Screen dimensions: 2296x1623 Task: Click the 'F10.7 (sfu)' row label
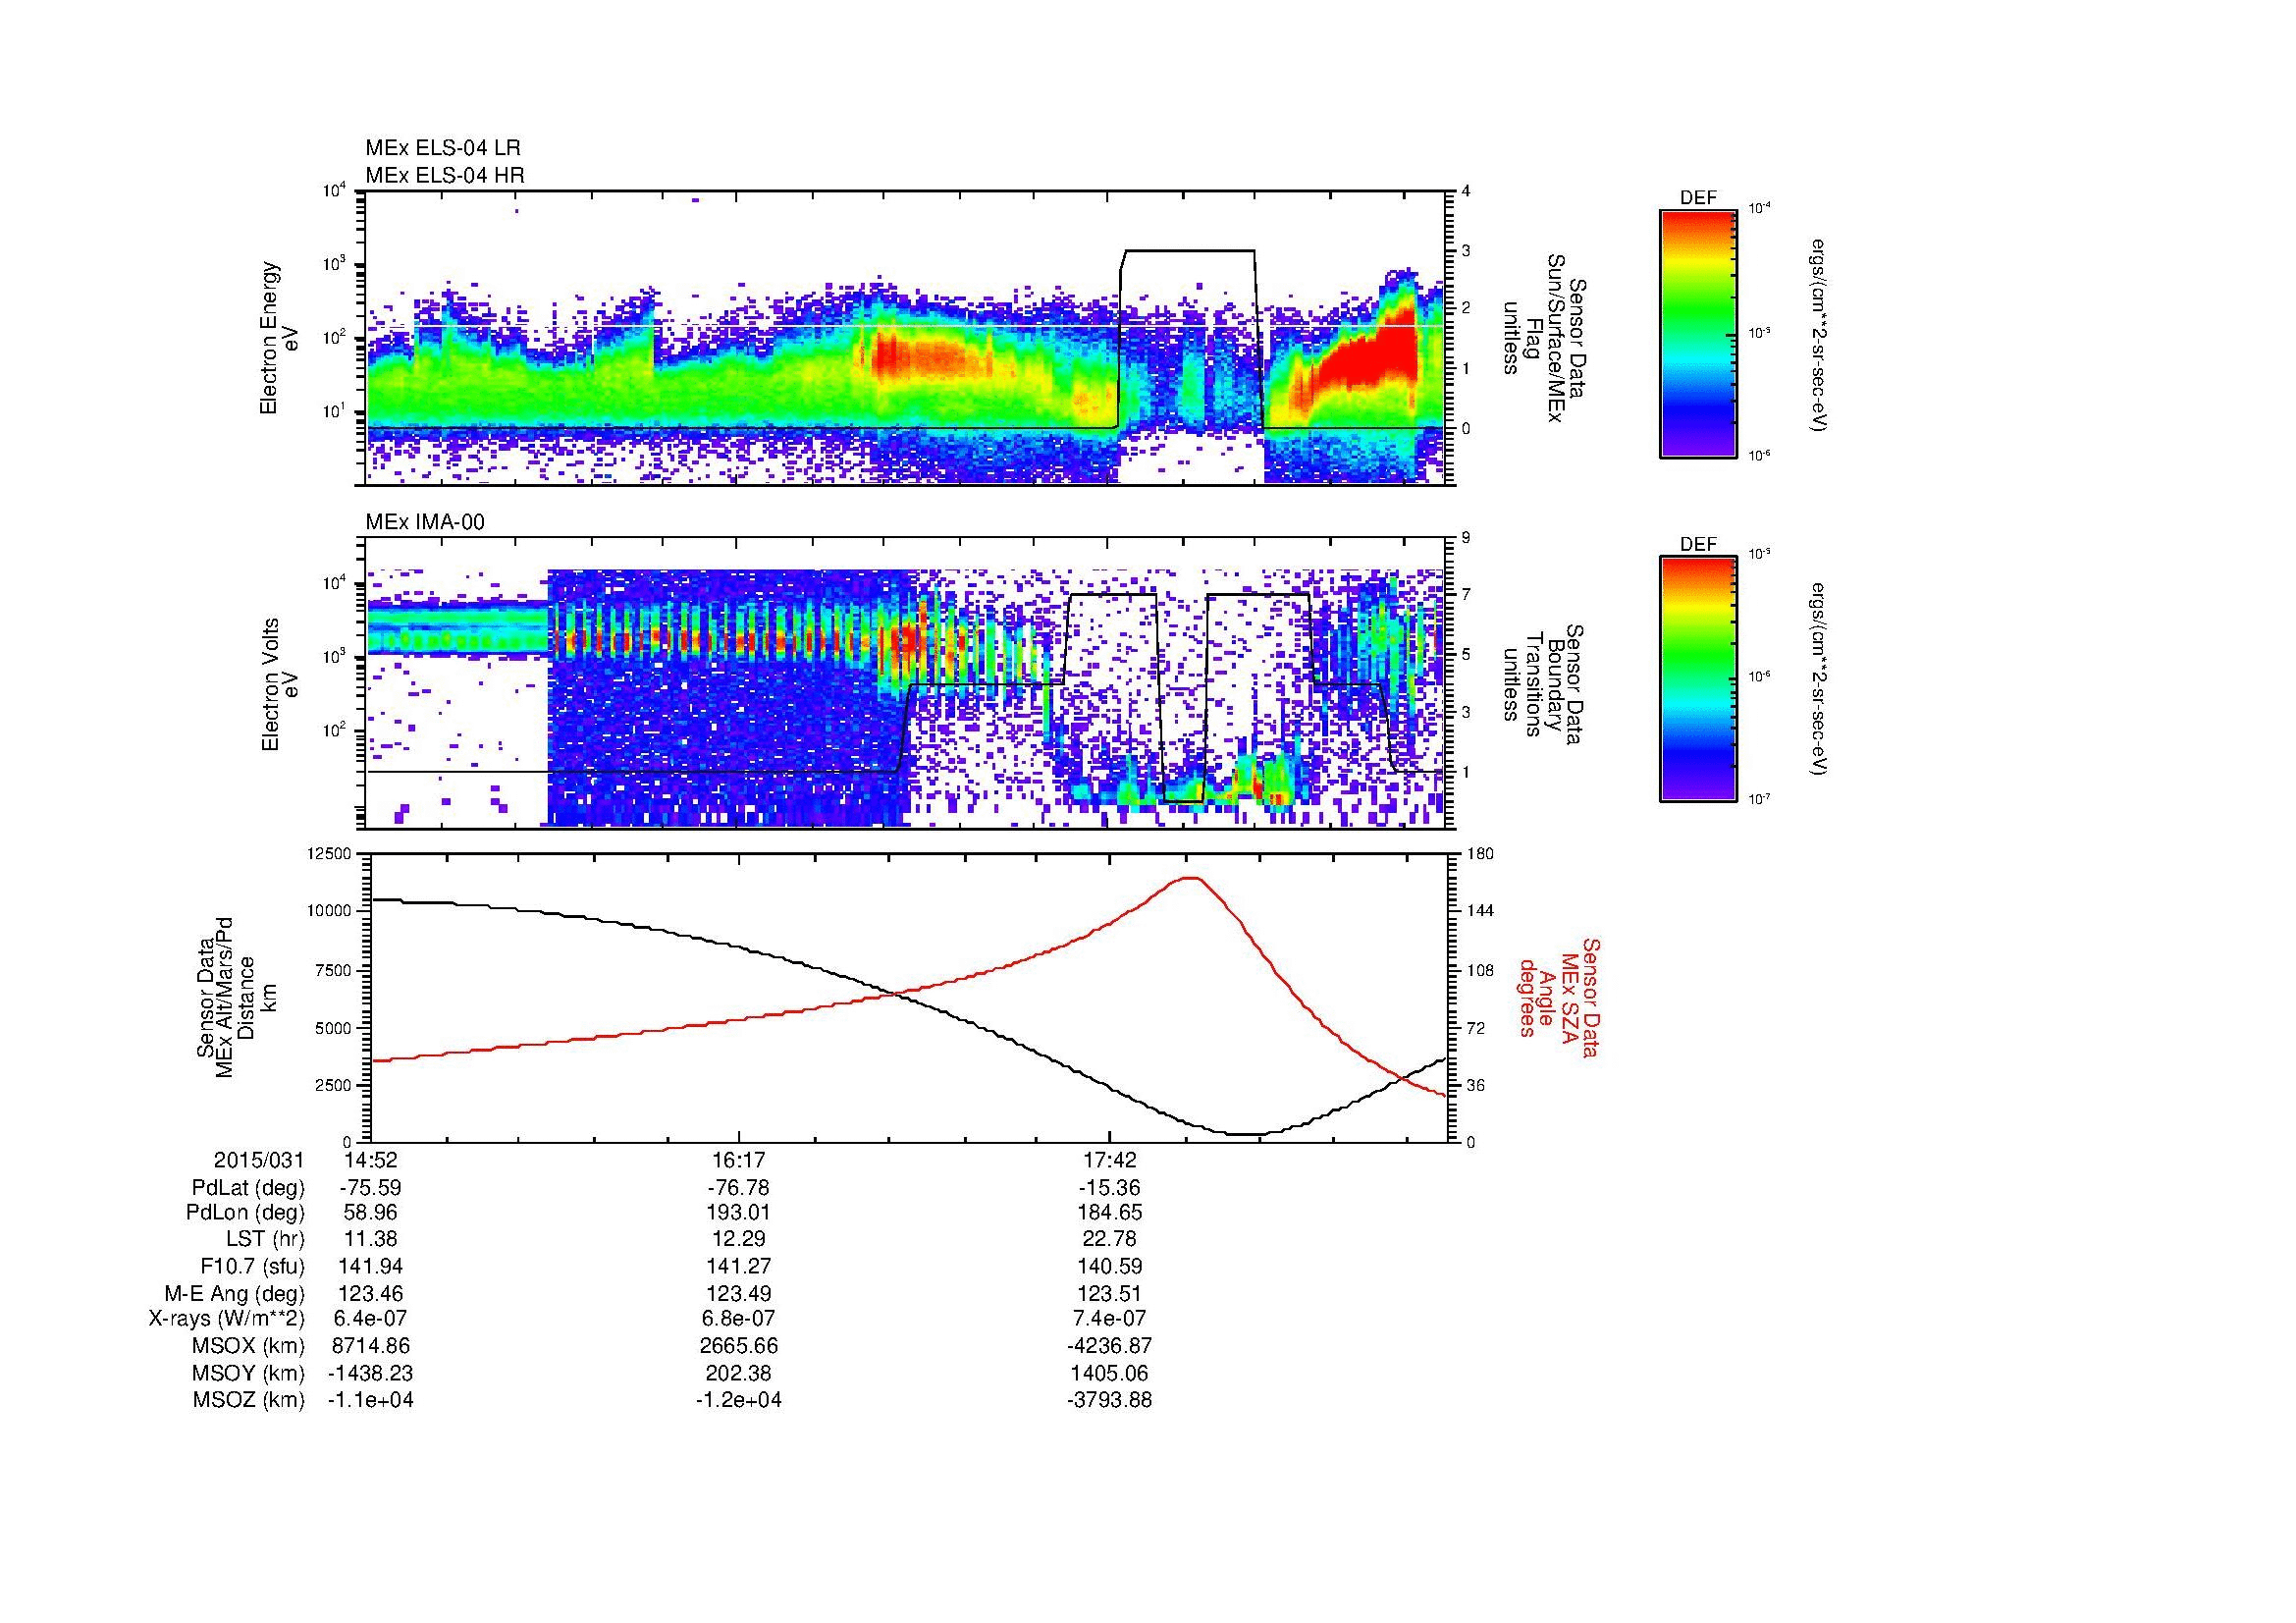coord(252,1266)
